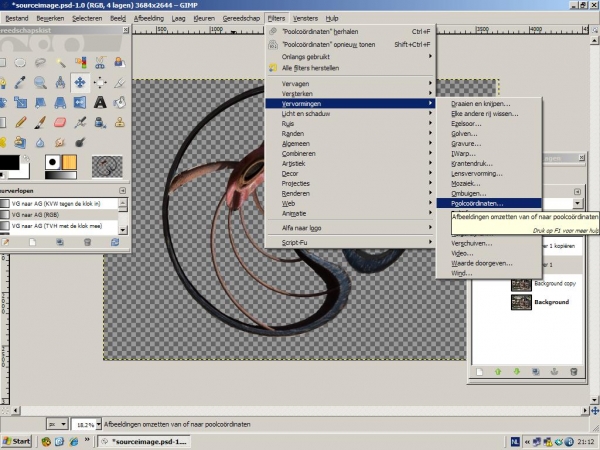Expand the Licht en schaduw submenu

pyautogui.click(x=351, y=113)
